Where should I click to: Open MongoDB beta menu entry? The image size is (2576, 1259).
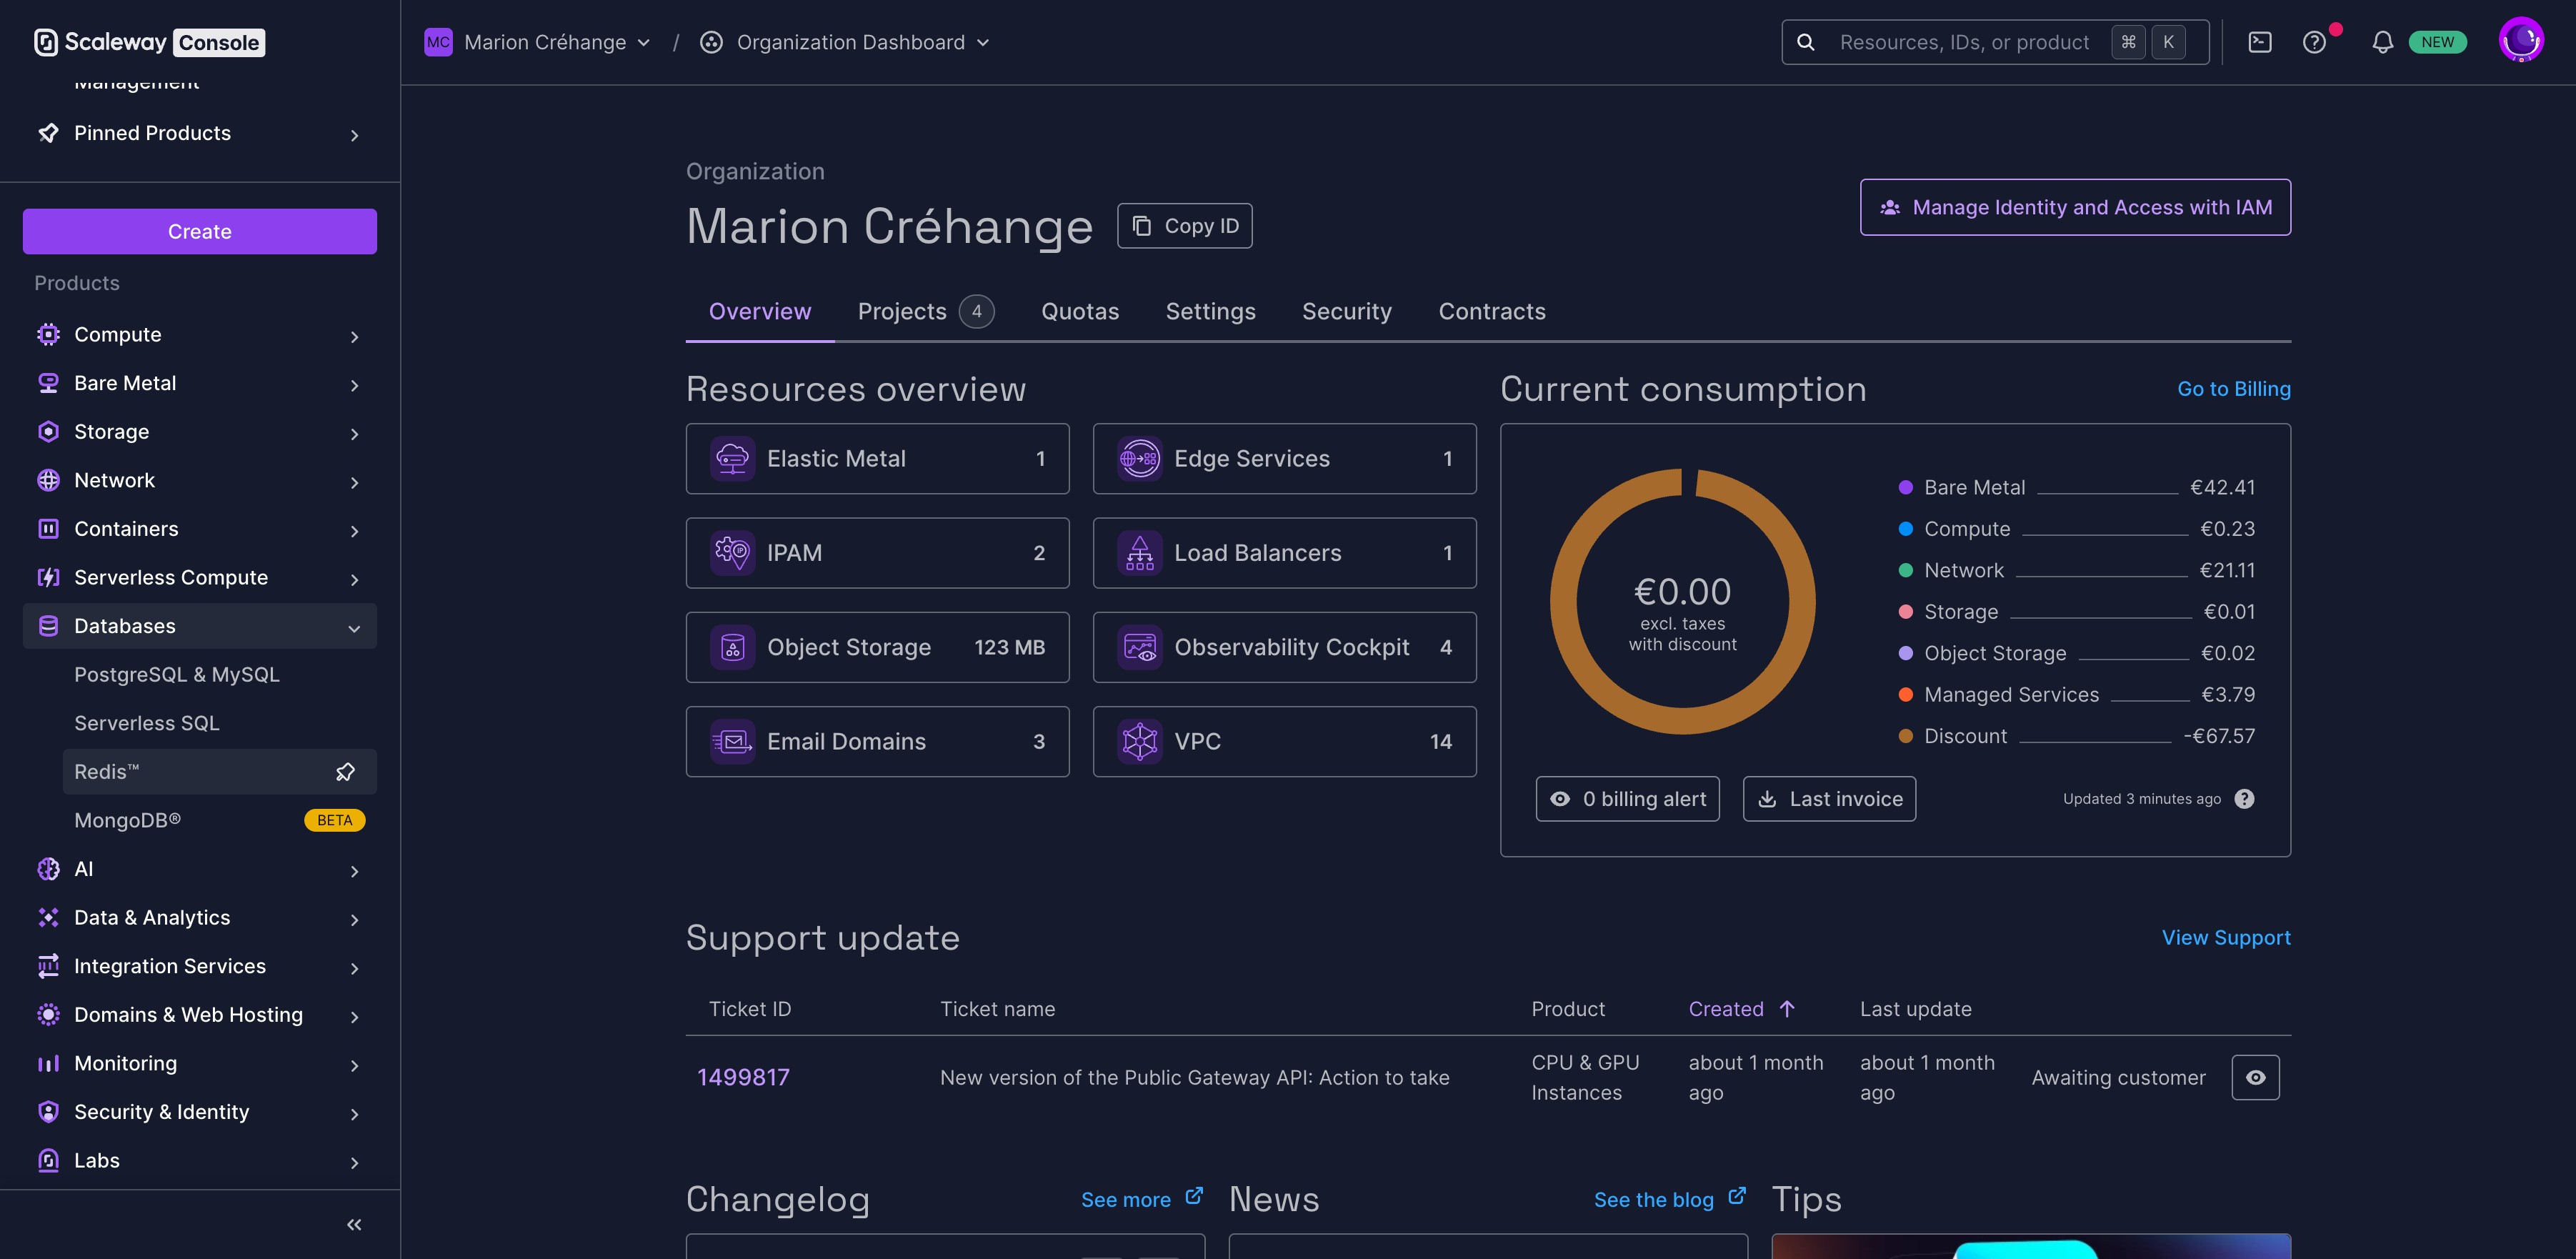[x=219, y=820]
